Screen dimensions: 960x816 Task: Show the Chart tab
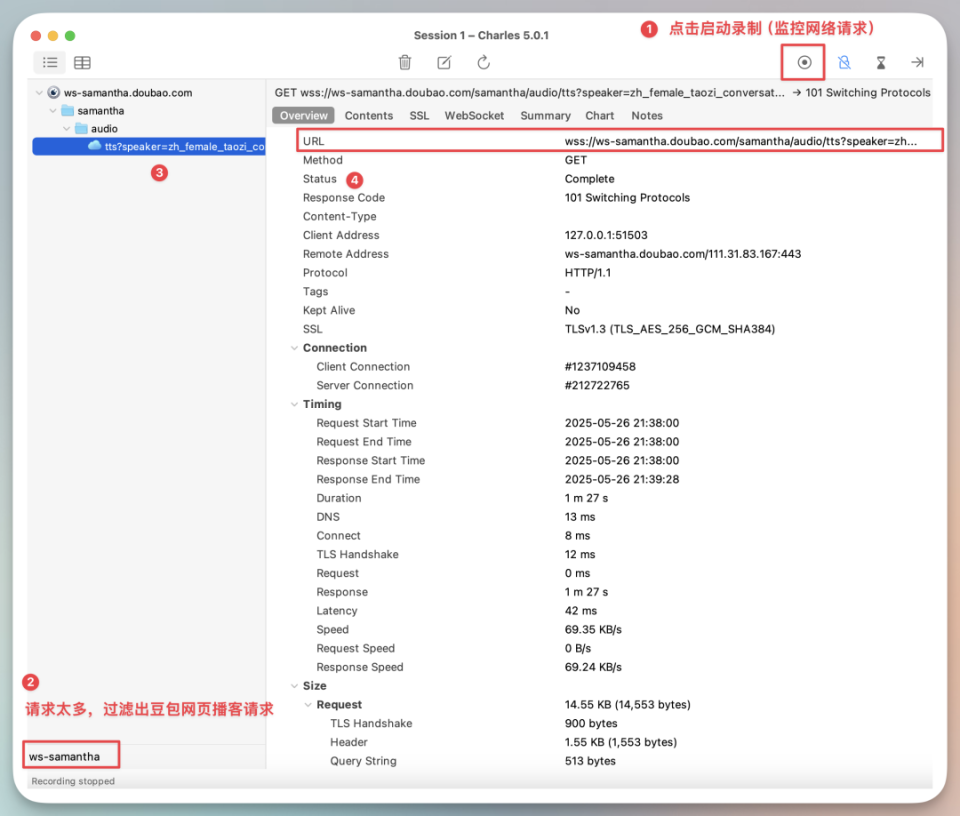[x=599, y=116]
